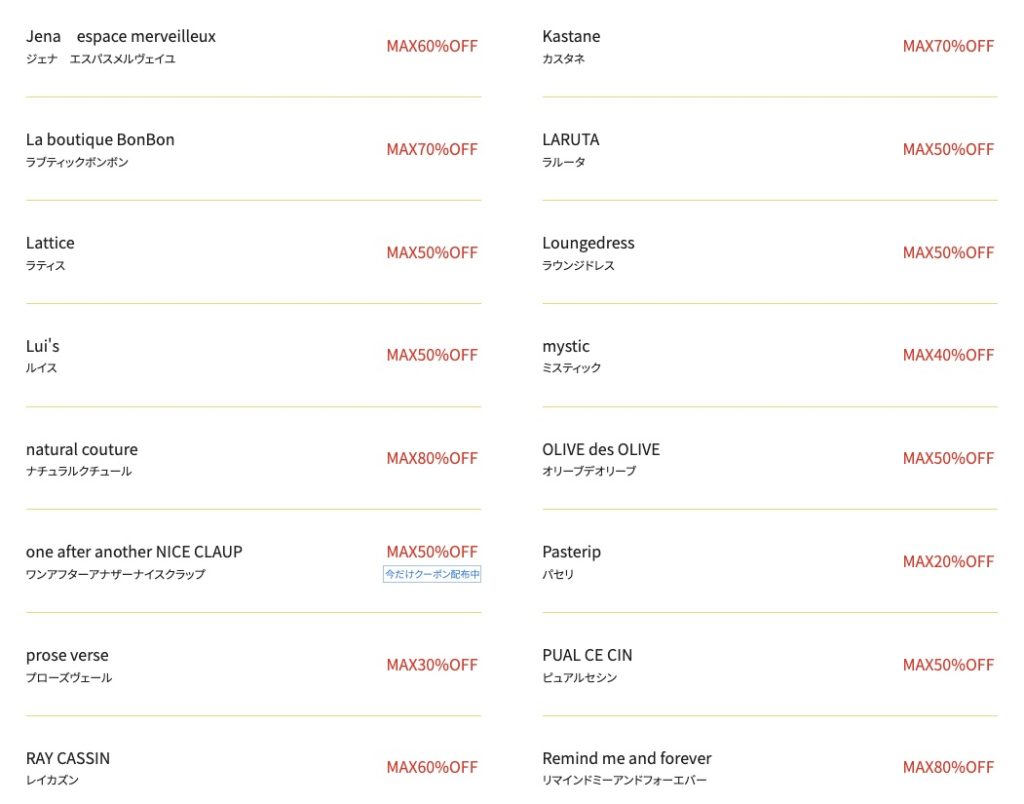Image resolution: width=1024 pixels, height=804 pixels.
Task: Select the Remind me and forever brand
Action: (x=627, y=759)
